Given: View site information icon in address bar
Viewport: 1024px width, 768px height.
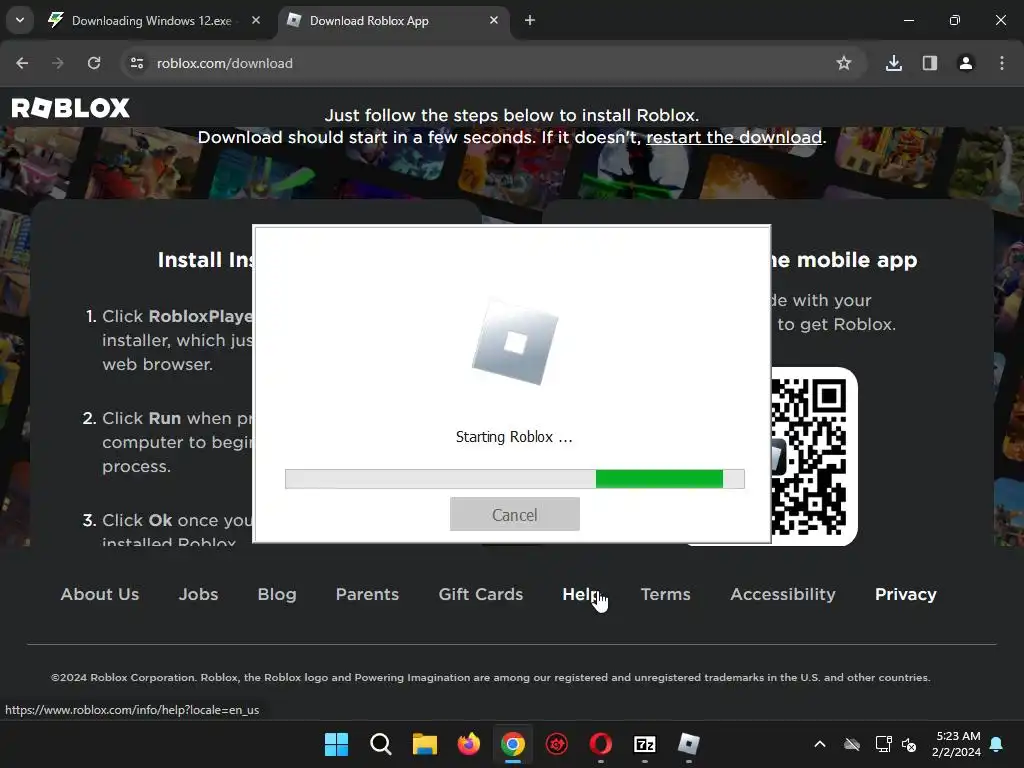Looking at the screenshot, I should [x=136, y=63].
